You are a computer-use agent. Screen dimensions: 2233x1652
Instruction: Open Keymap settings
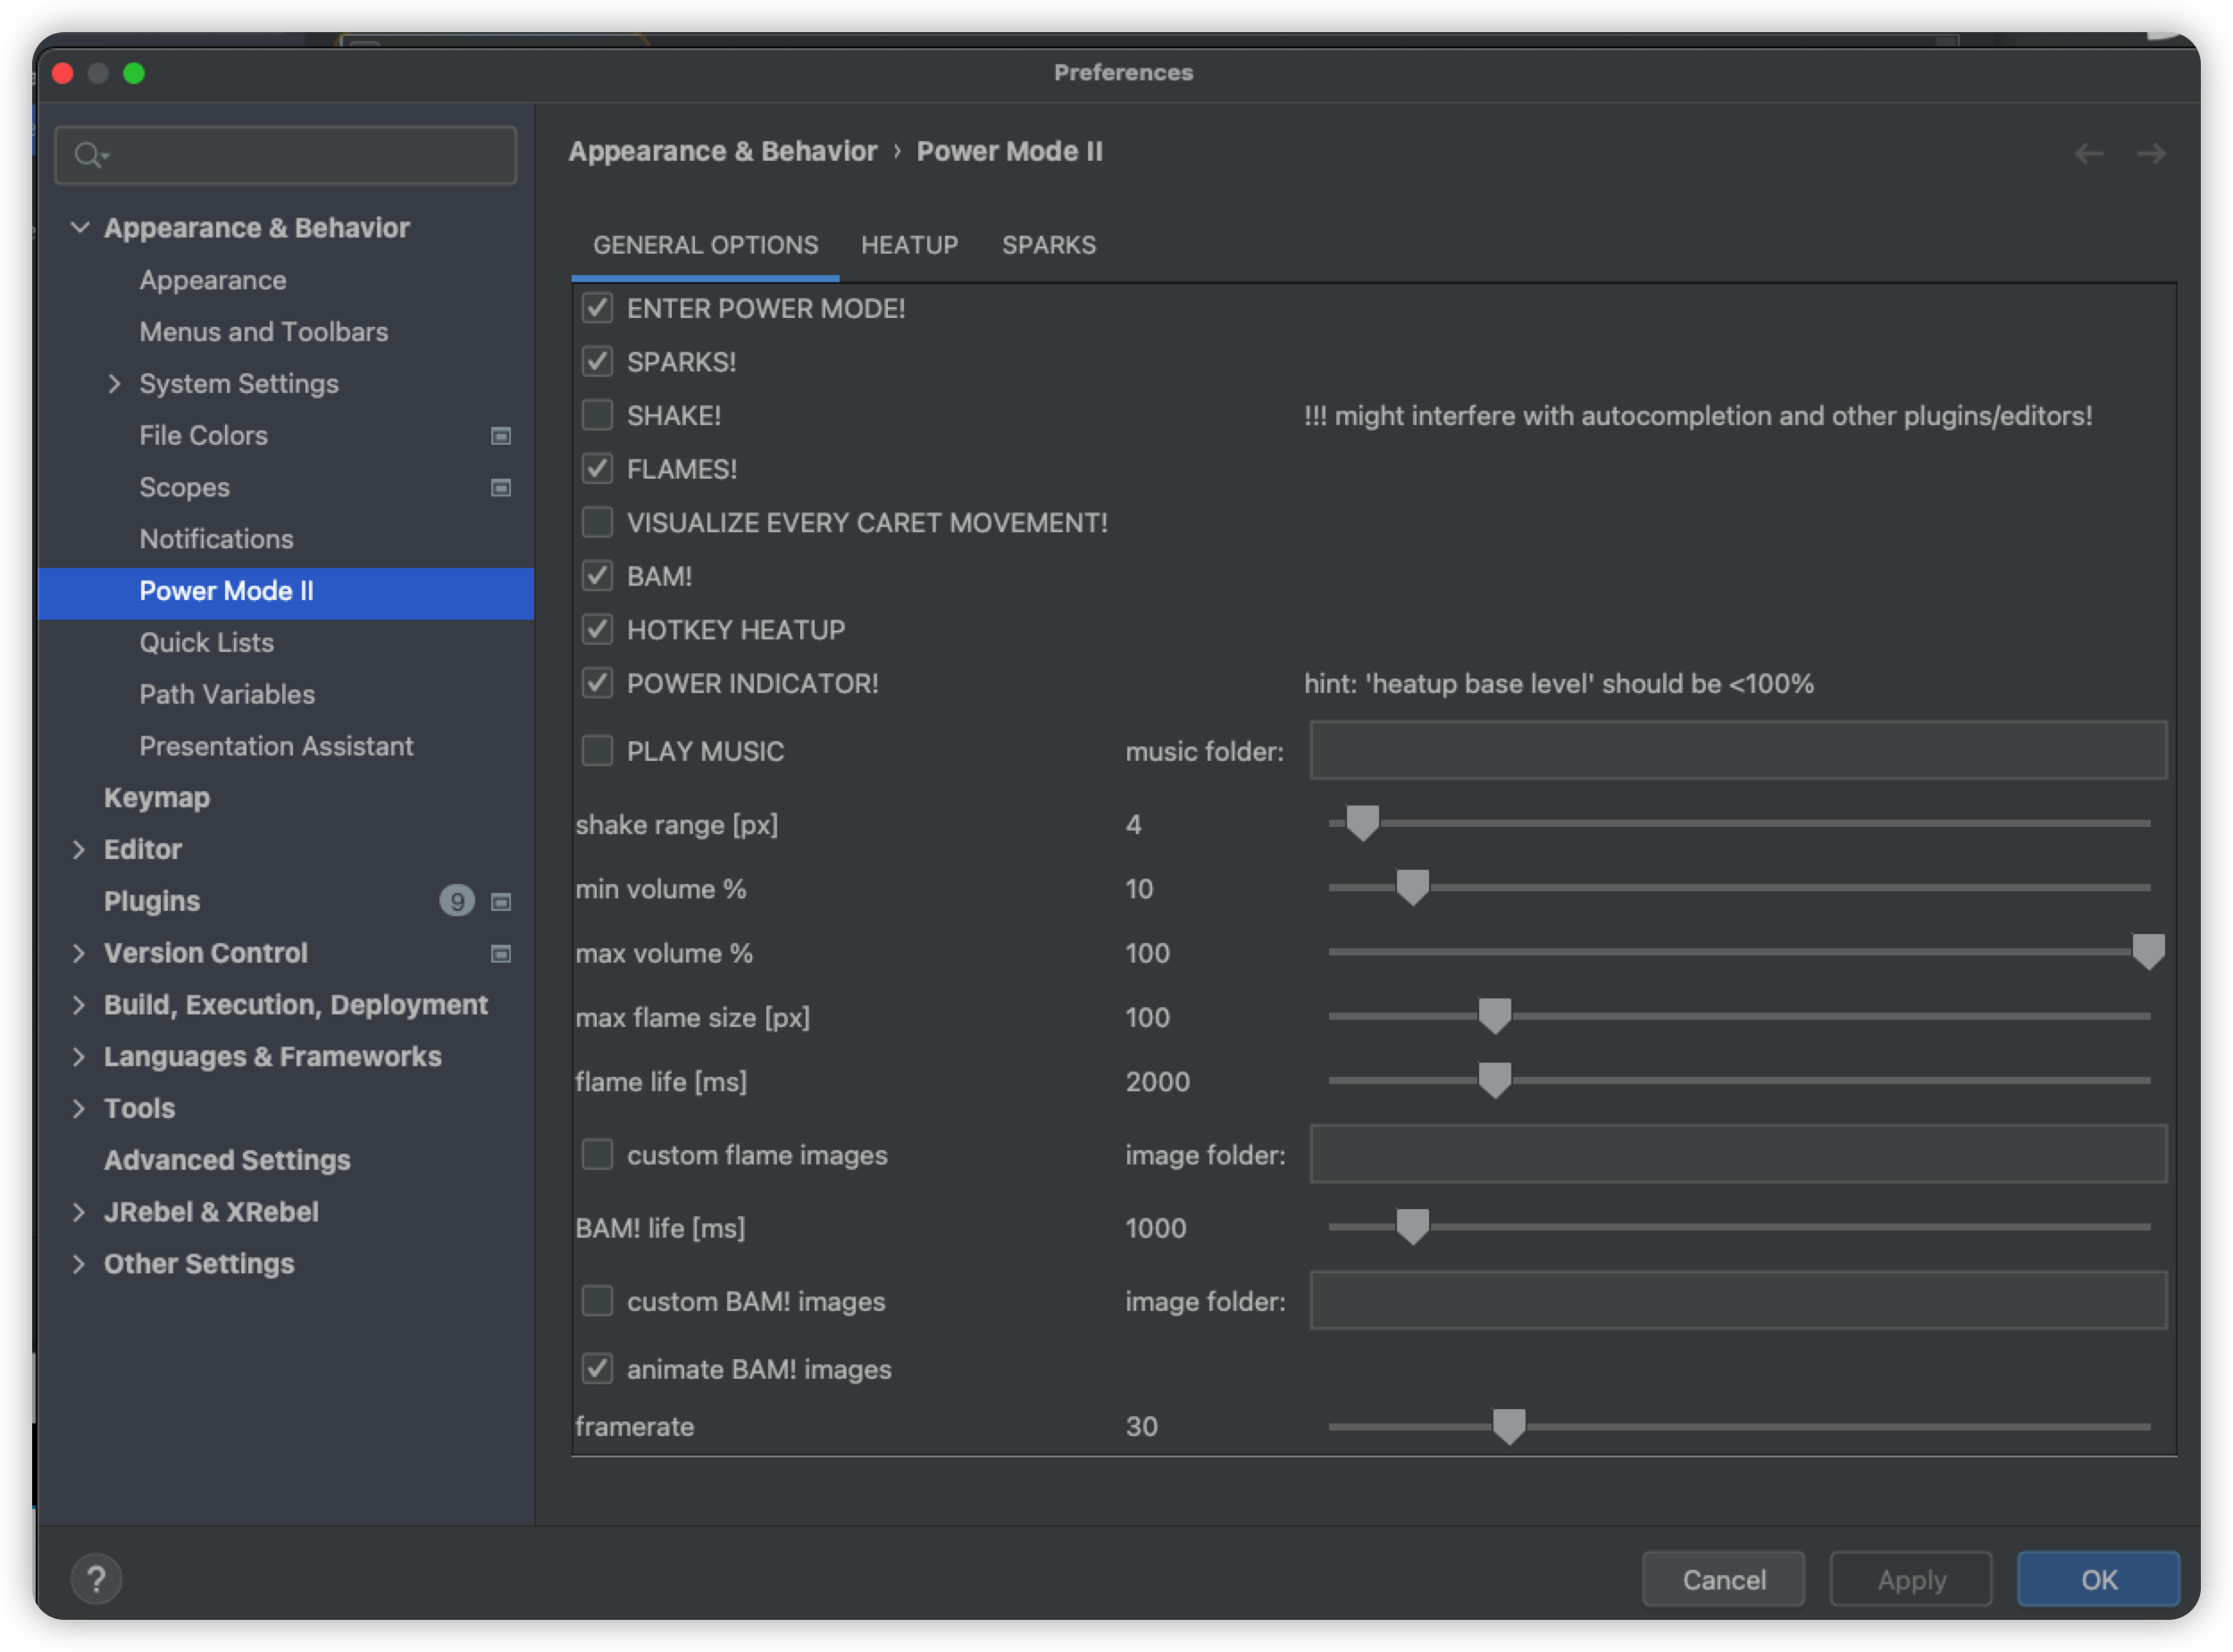(x=157, y=798)
